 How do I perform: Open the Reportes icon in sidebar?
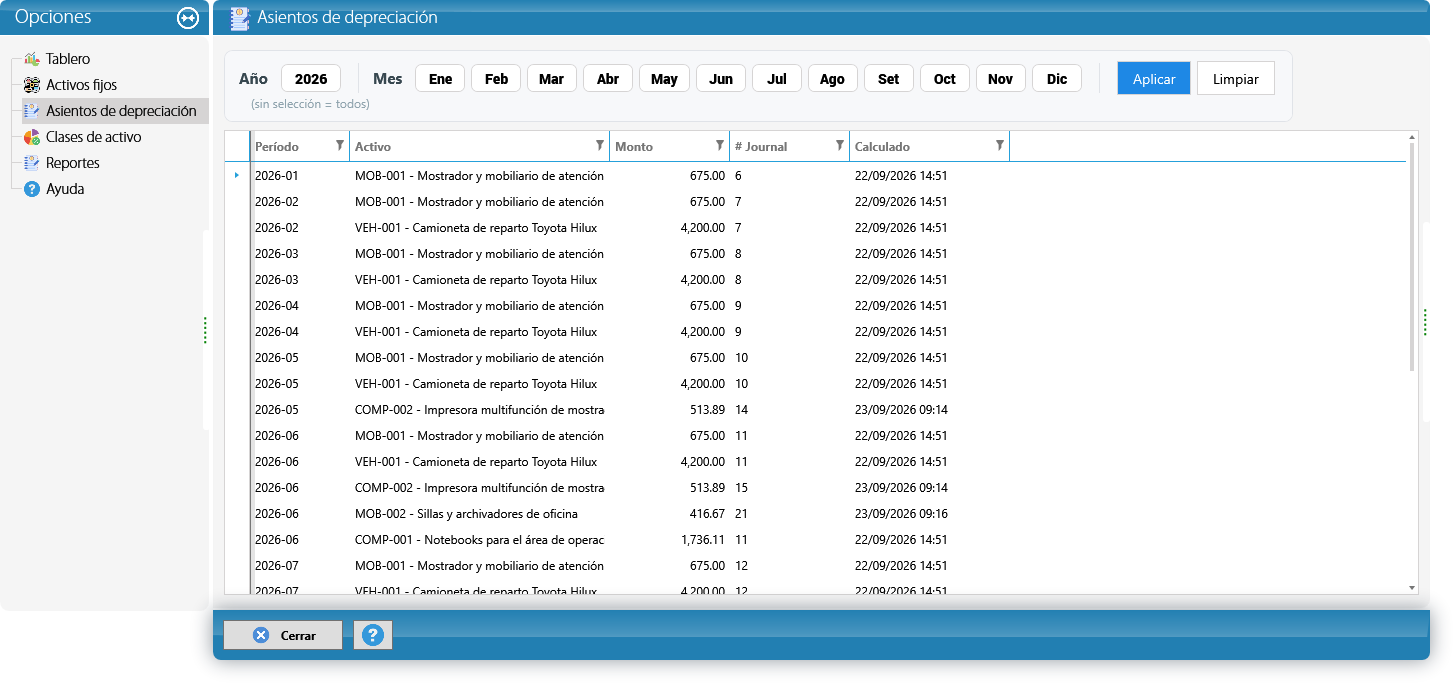click(31, 163)
